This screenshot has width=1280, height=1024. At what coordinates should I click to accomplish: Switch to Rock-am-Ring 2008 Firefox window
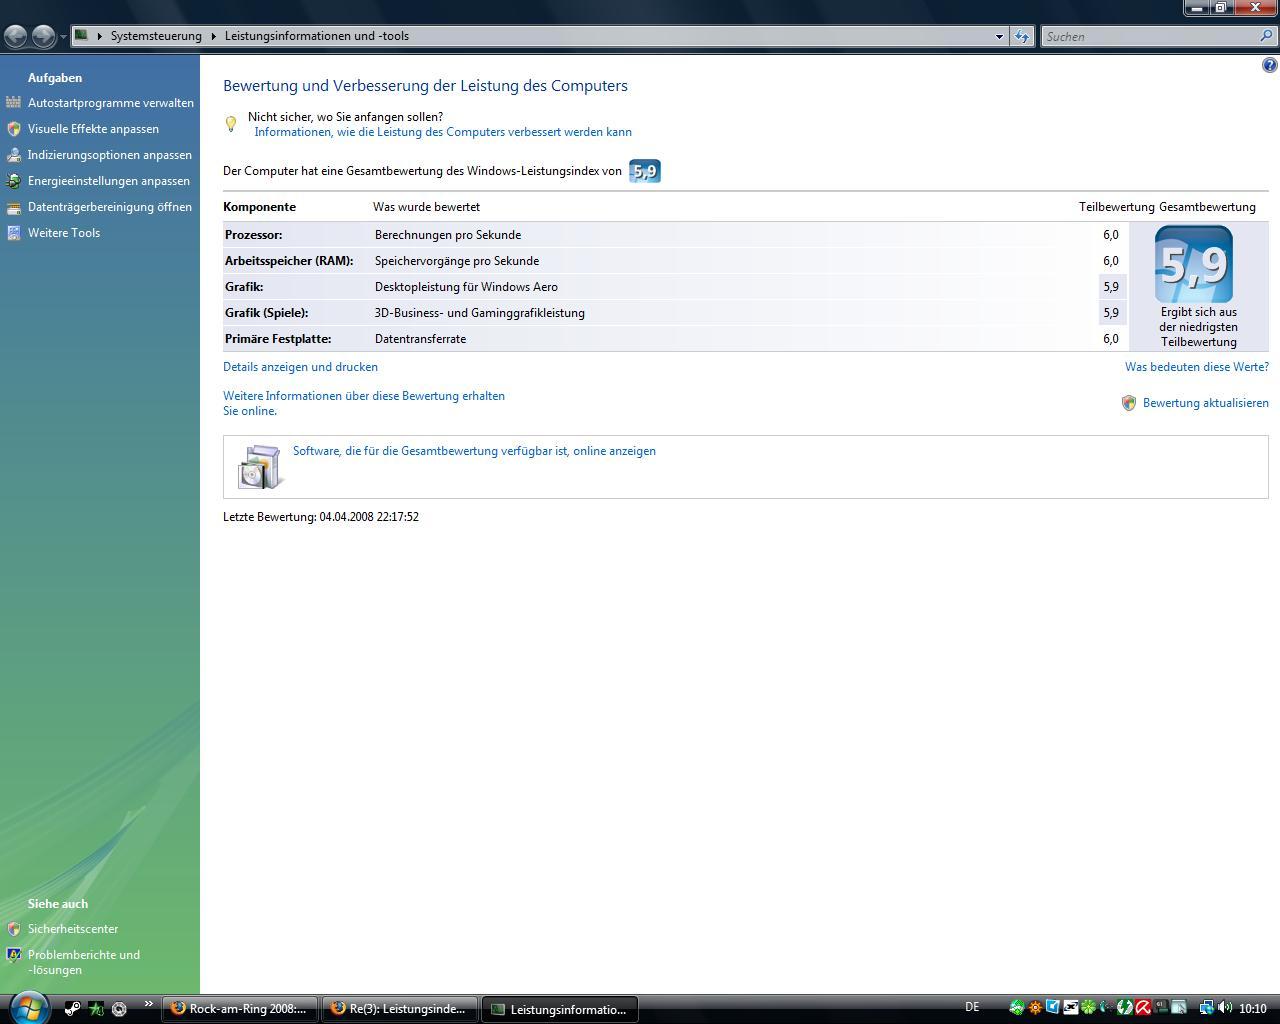[x=240, y=1009]
